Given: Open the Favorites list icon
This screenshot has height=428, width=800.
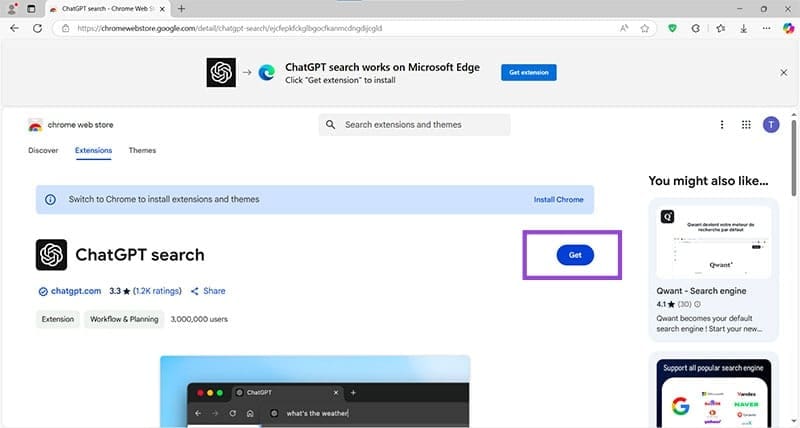Looking at the screenshot, I should click(720, 29).
